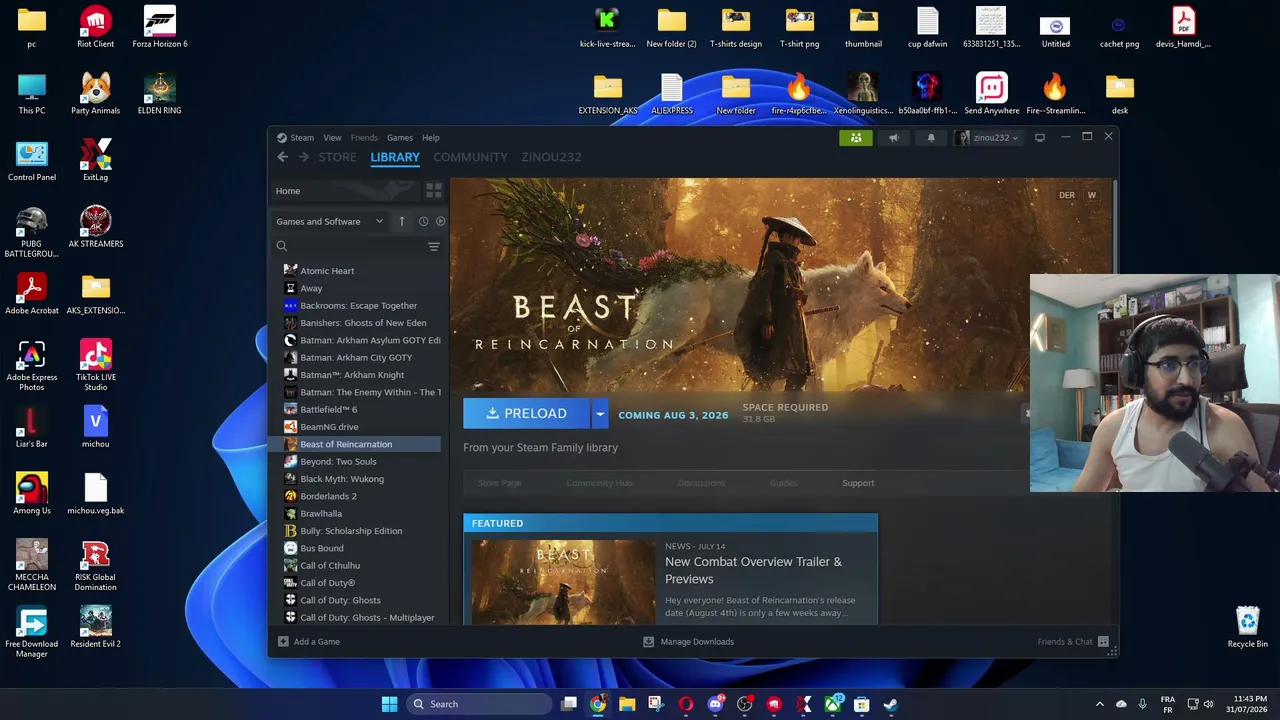Open the Preload options dropdown arrow
1280x720 pixels.
[600, 413]
